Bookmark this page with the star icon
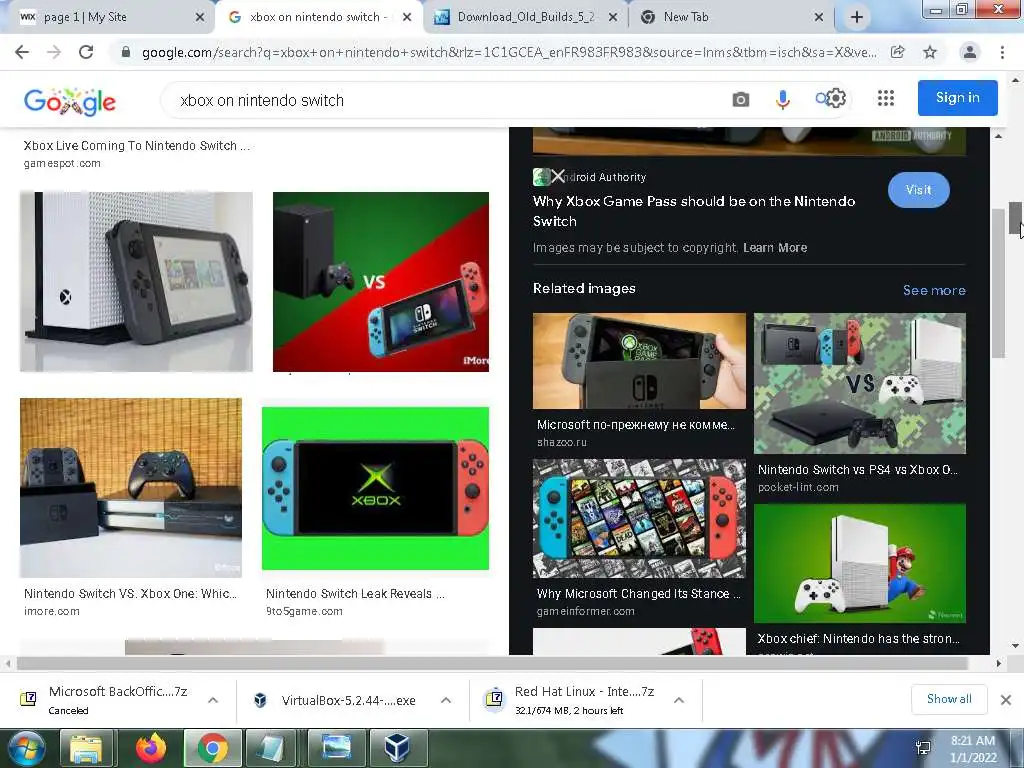This screenshot has width=1024, height=768. coord(930,52)
